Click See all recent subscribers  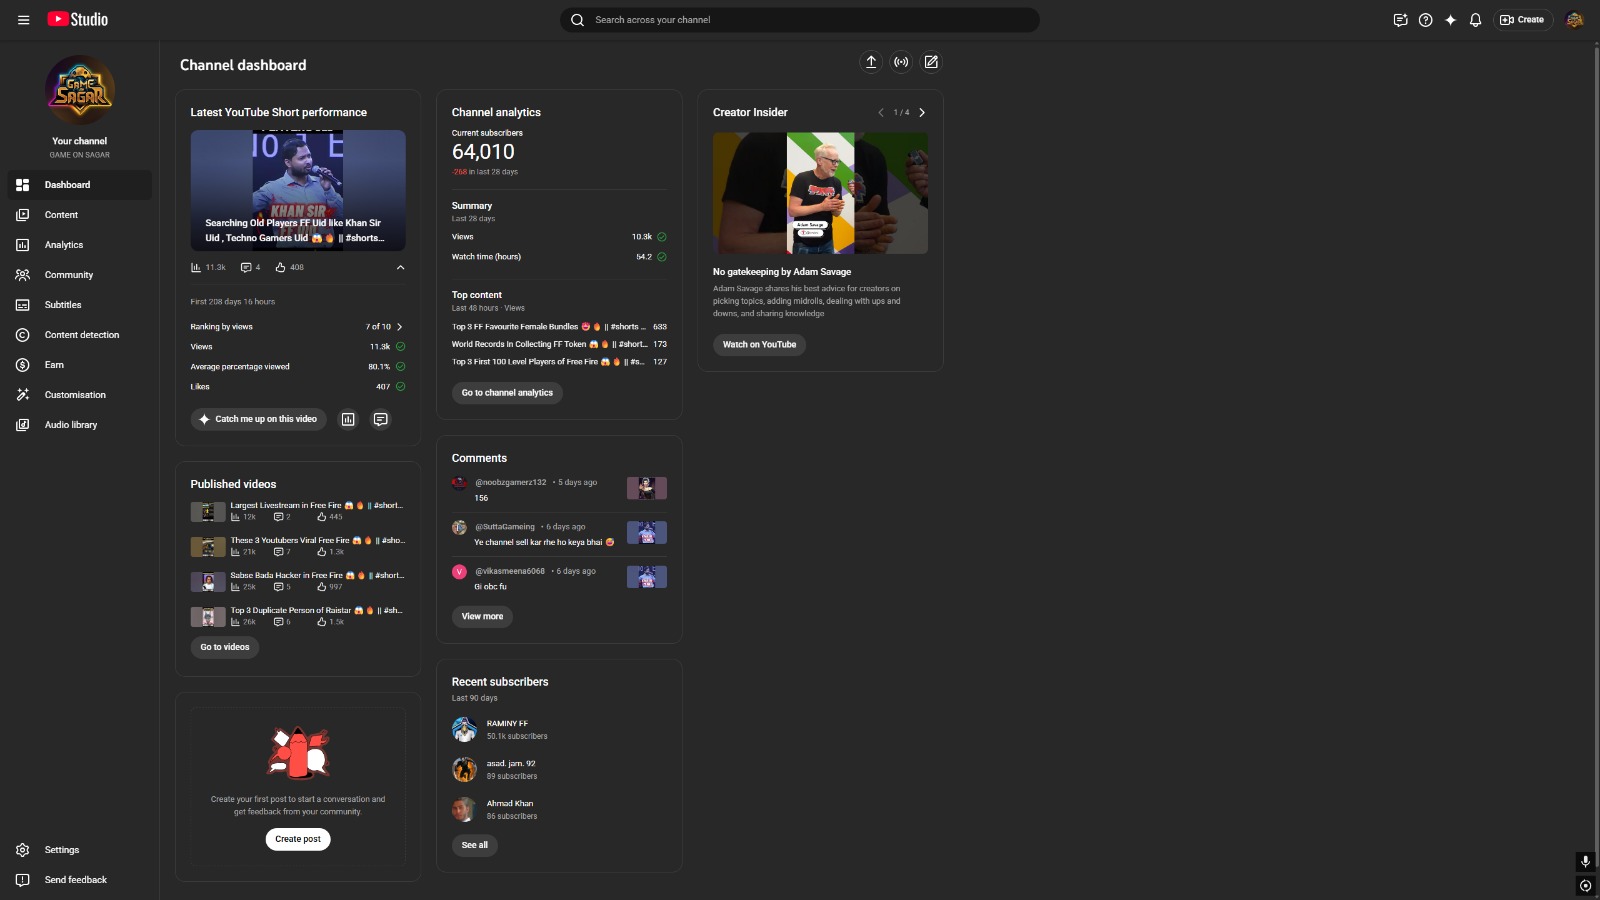(x=475, y=845)
